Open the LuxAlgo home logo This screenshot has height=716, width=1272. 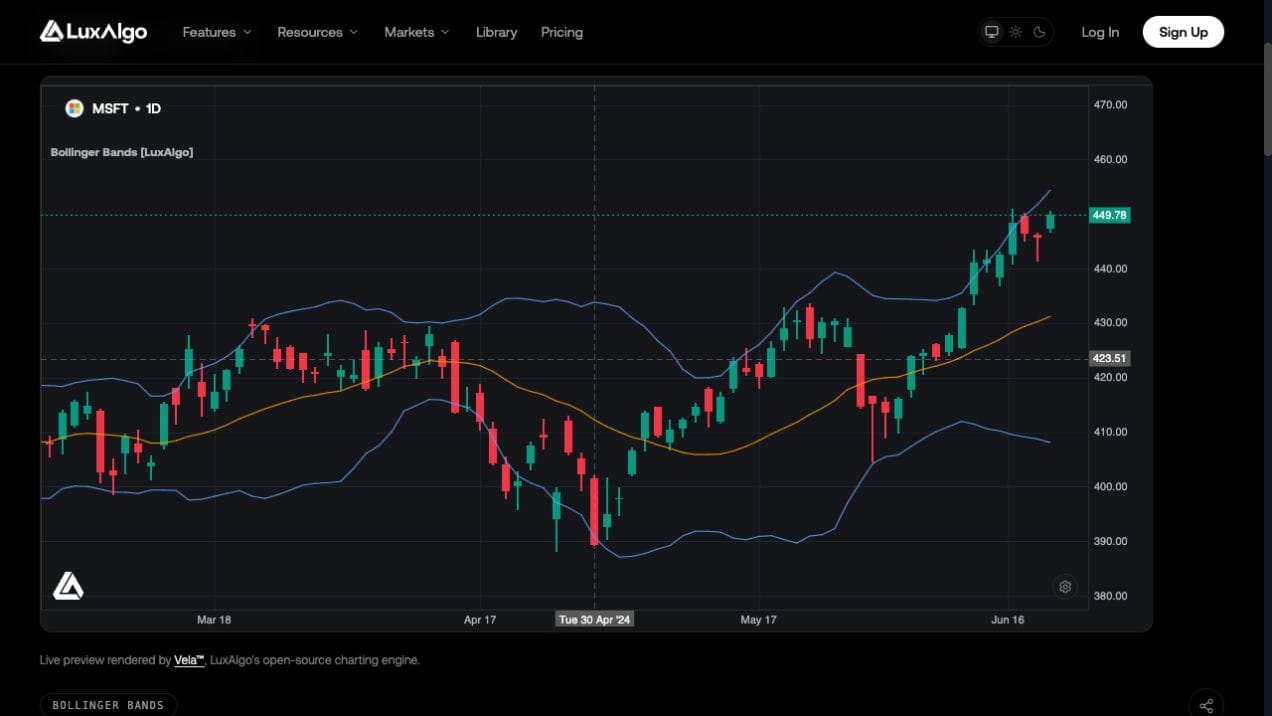point(93,32)
